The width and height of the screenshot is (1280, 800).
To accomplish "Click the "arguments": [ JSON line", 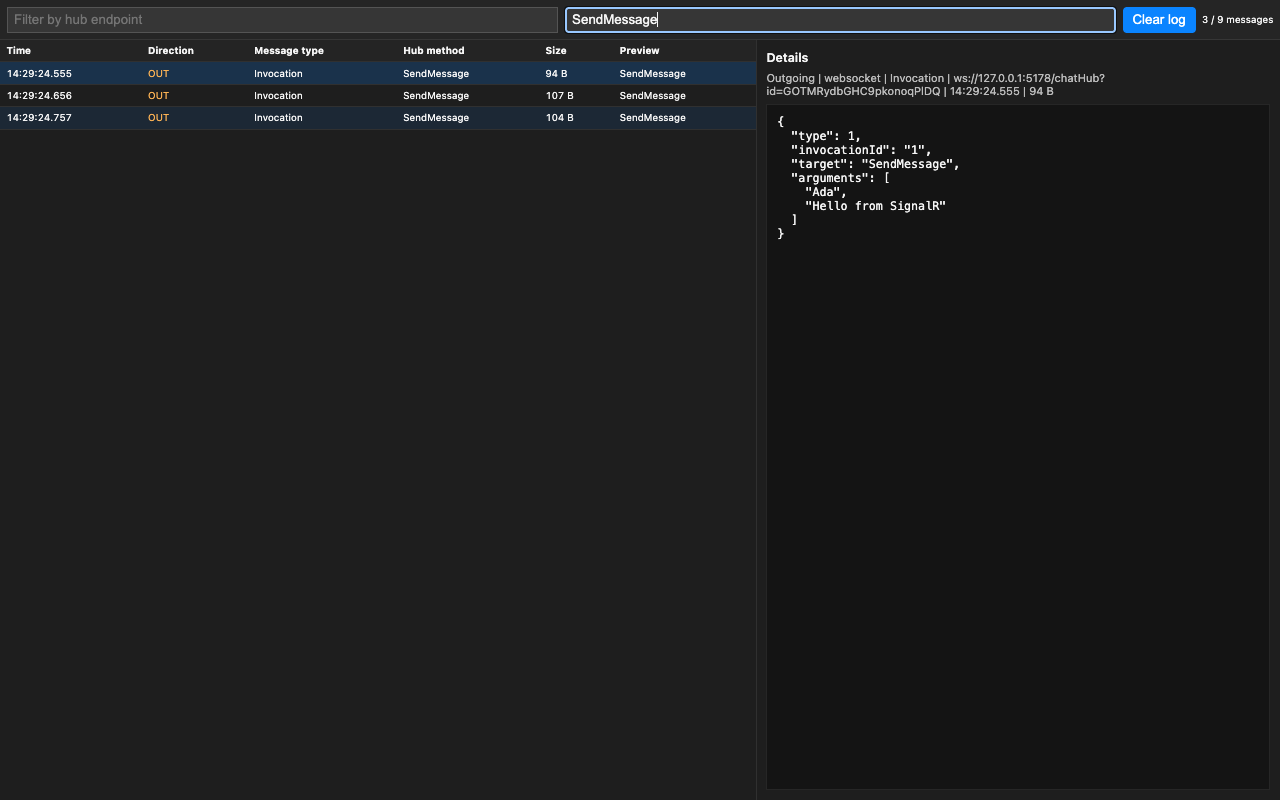I will [x=840, y=178].
